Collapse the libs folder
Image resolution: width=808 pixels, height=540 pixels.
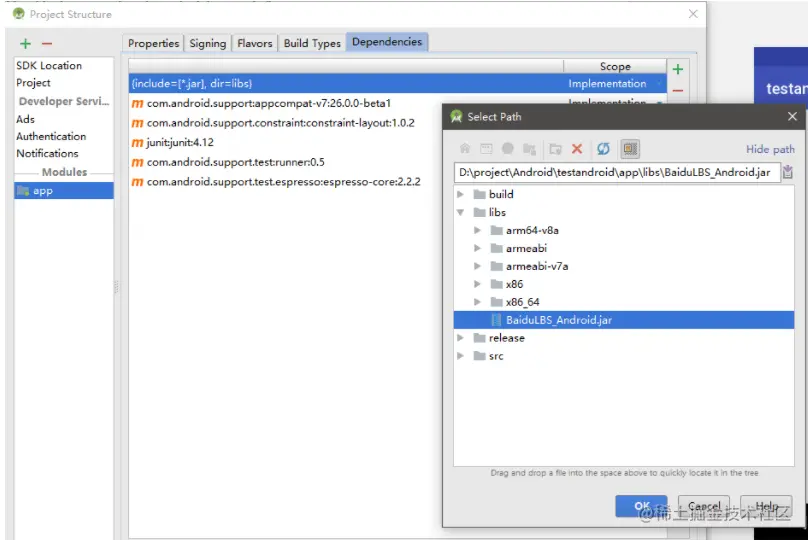click(x=461, y=212)
